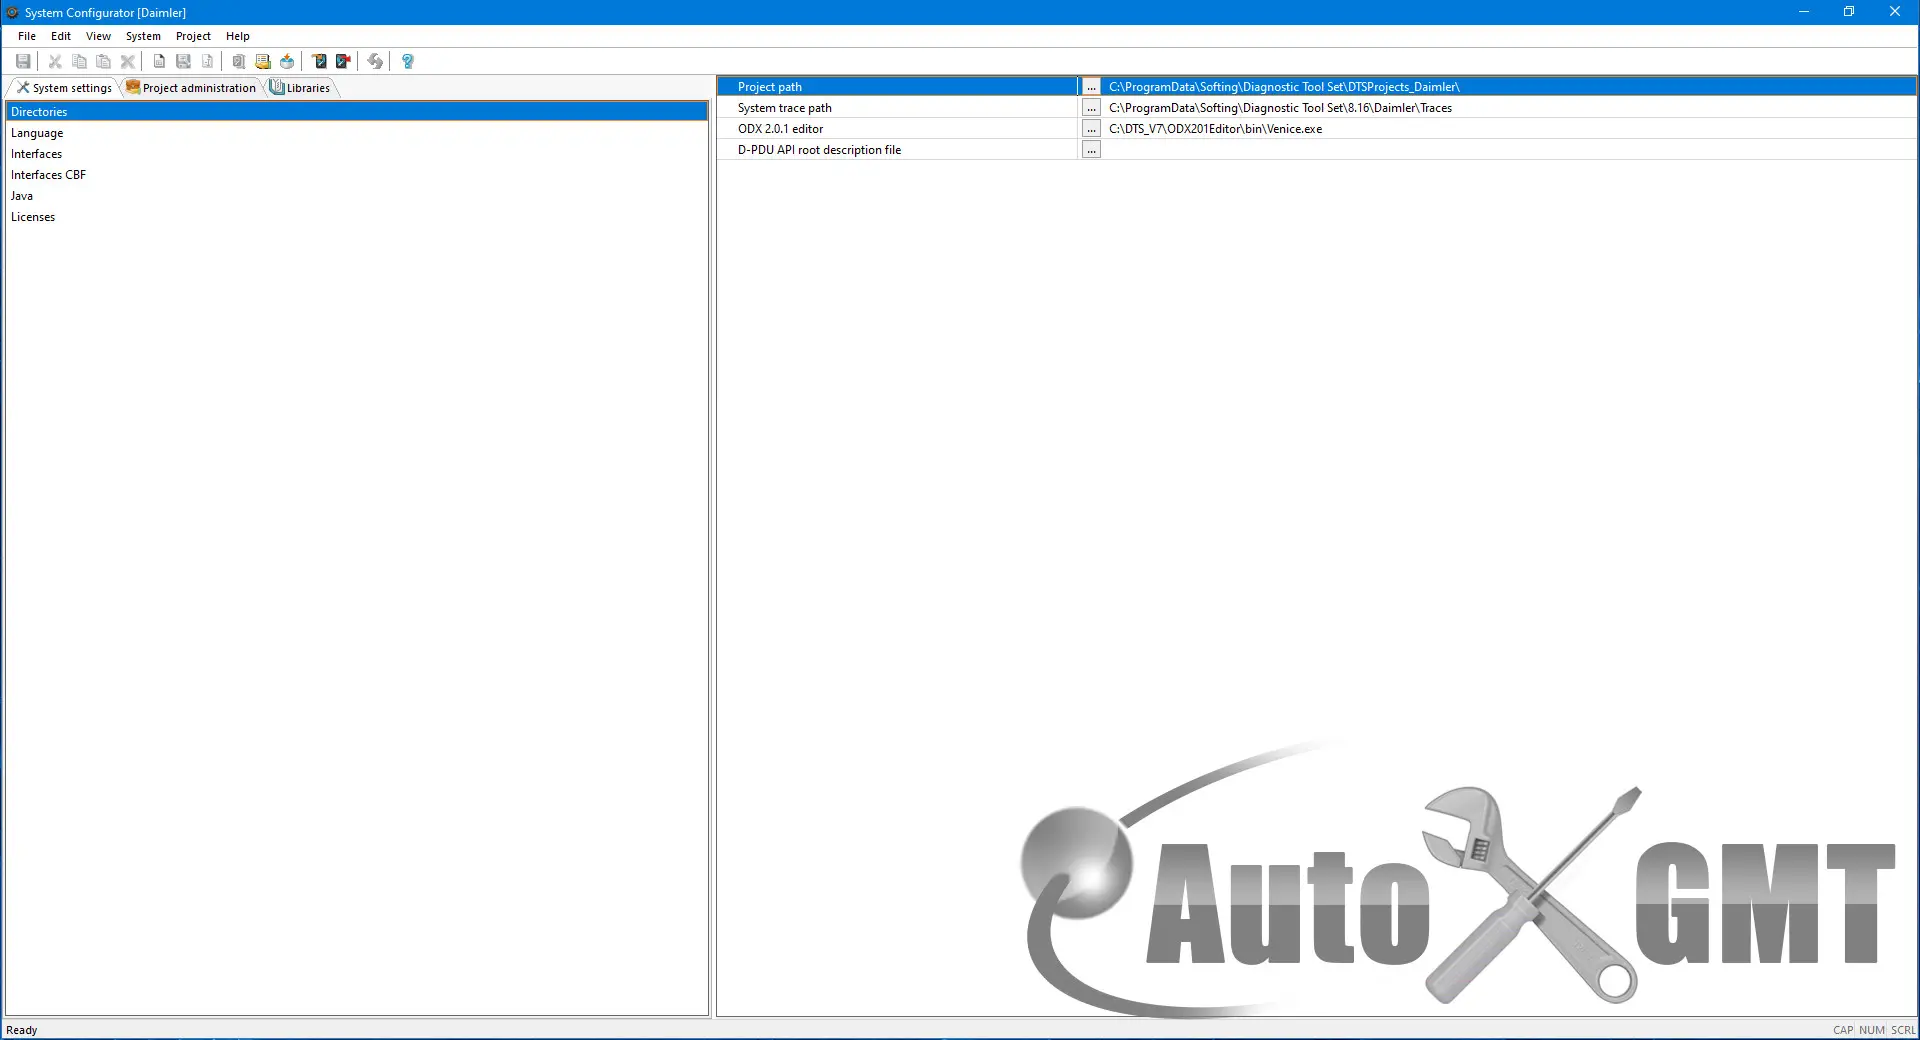The width and height of the screenshot is (1920, 1040).
Task: Click the Project path label row
Action: [898, 87]
